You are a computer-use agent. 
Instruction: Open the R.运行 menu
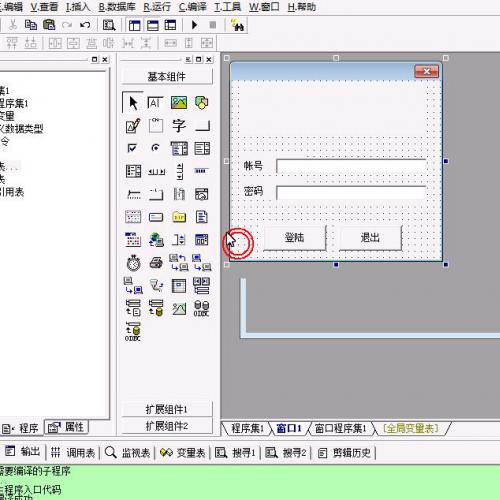tap(157, 7)
